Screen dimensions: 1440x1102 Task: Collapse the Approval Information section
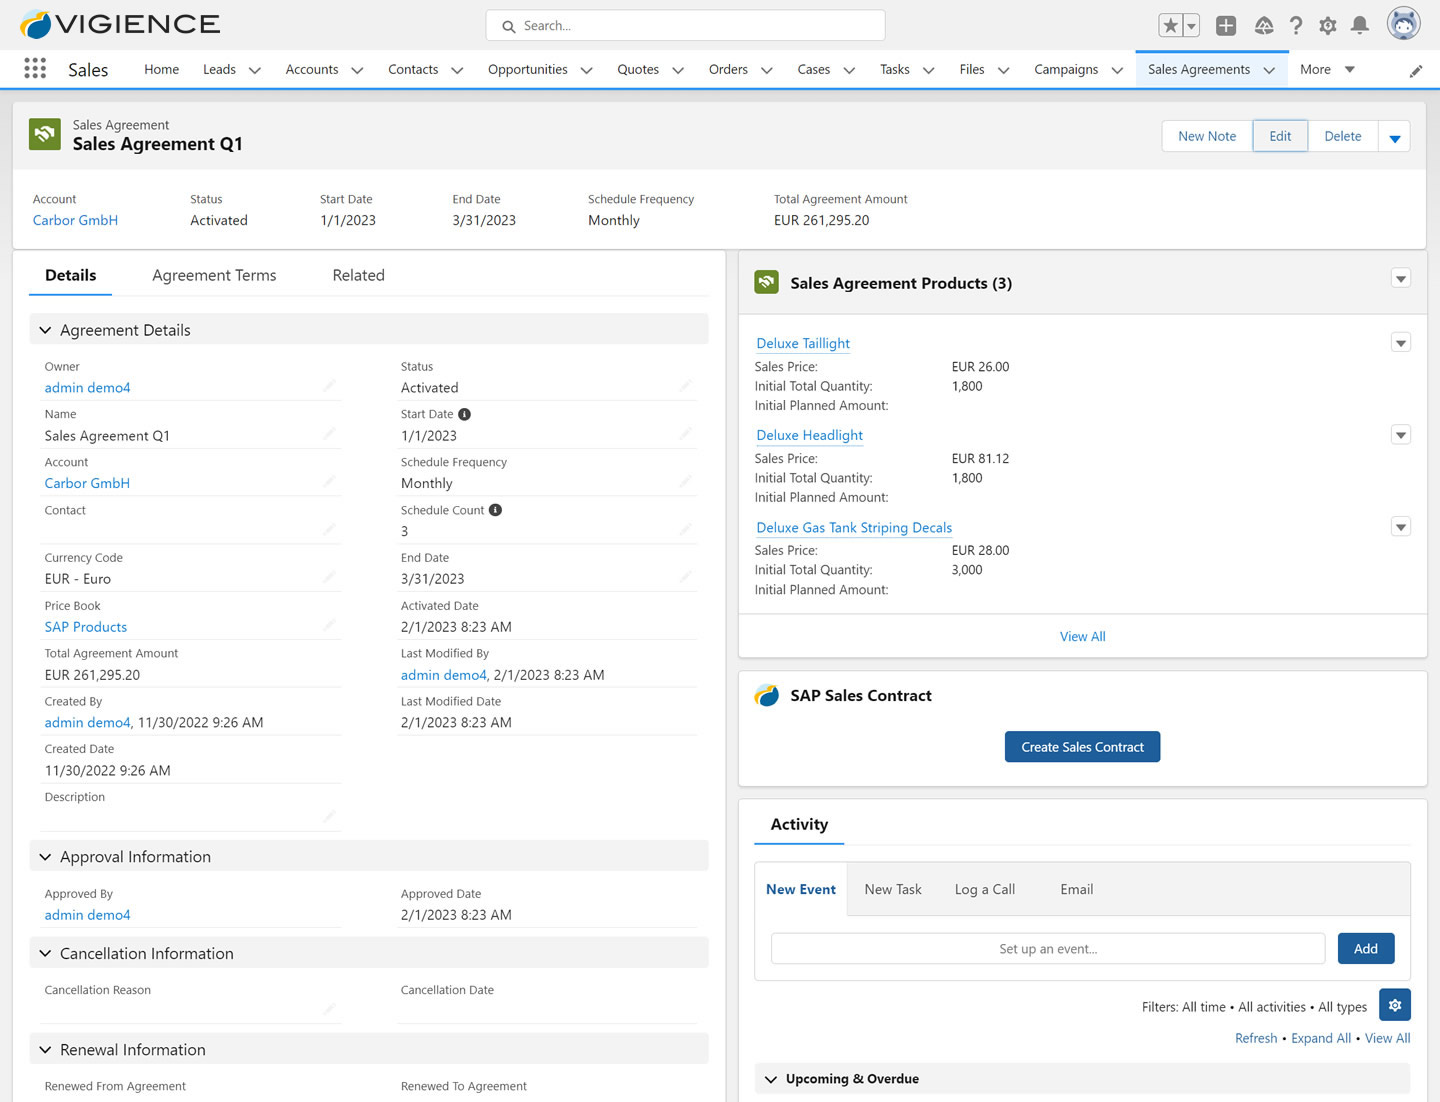[45, 857]
